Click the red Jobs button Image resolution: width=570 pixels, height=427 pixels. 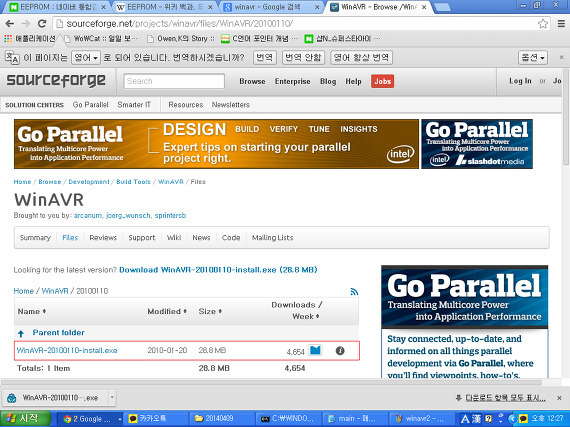(x=382, y=81)
